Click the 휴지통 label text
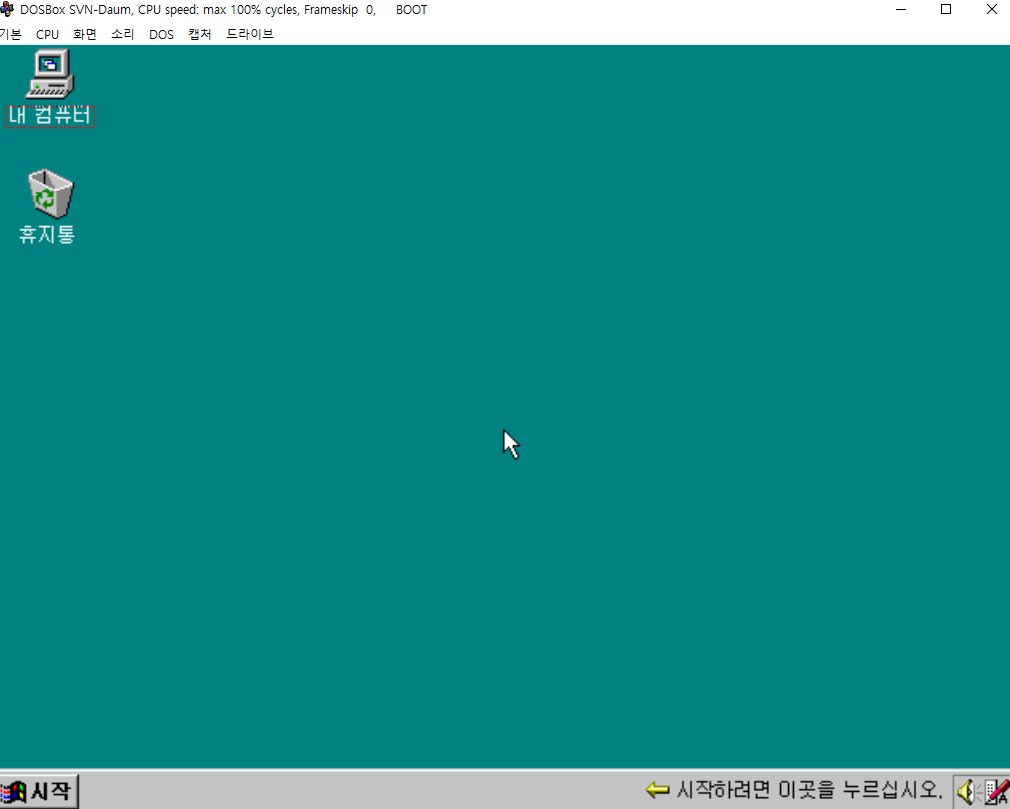The width and height of the screenshot is (1010, 809). (x=47, y=234)
